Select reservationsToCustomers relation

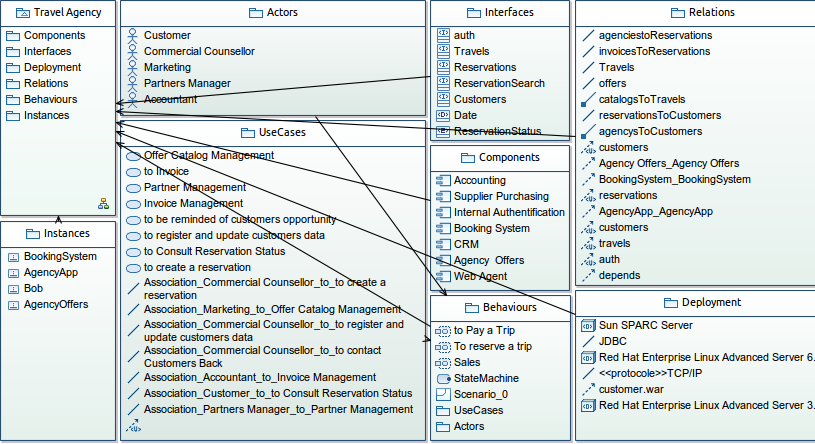[x=652, y=115]
